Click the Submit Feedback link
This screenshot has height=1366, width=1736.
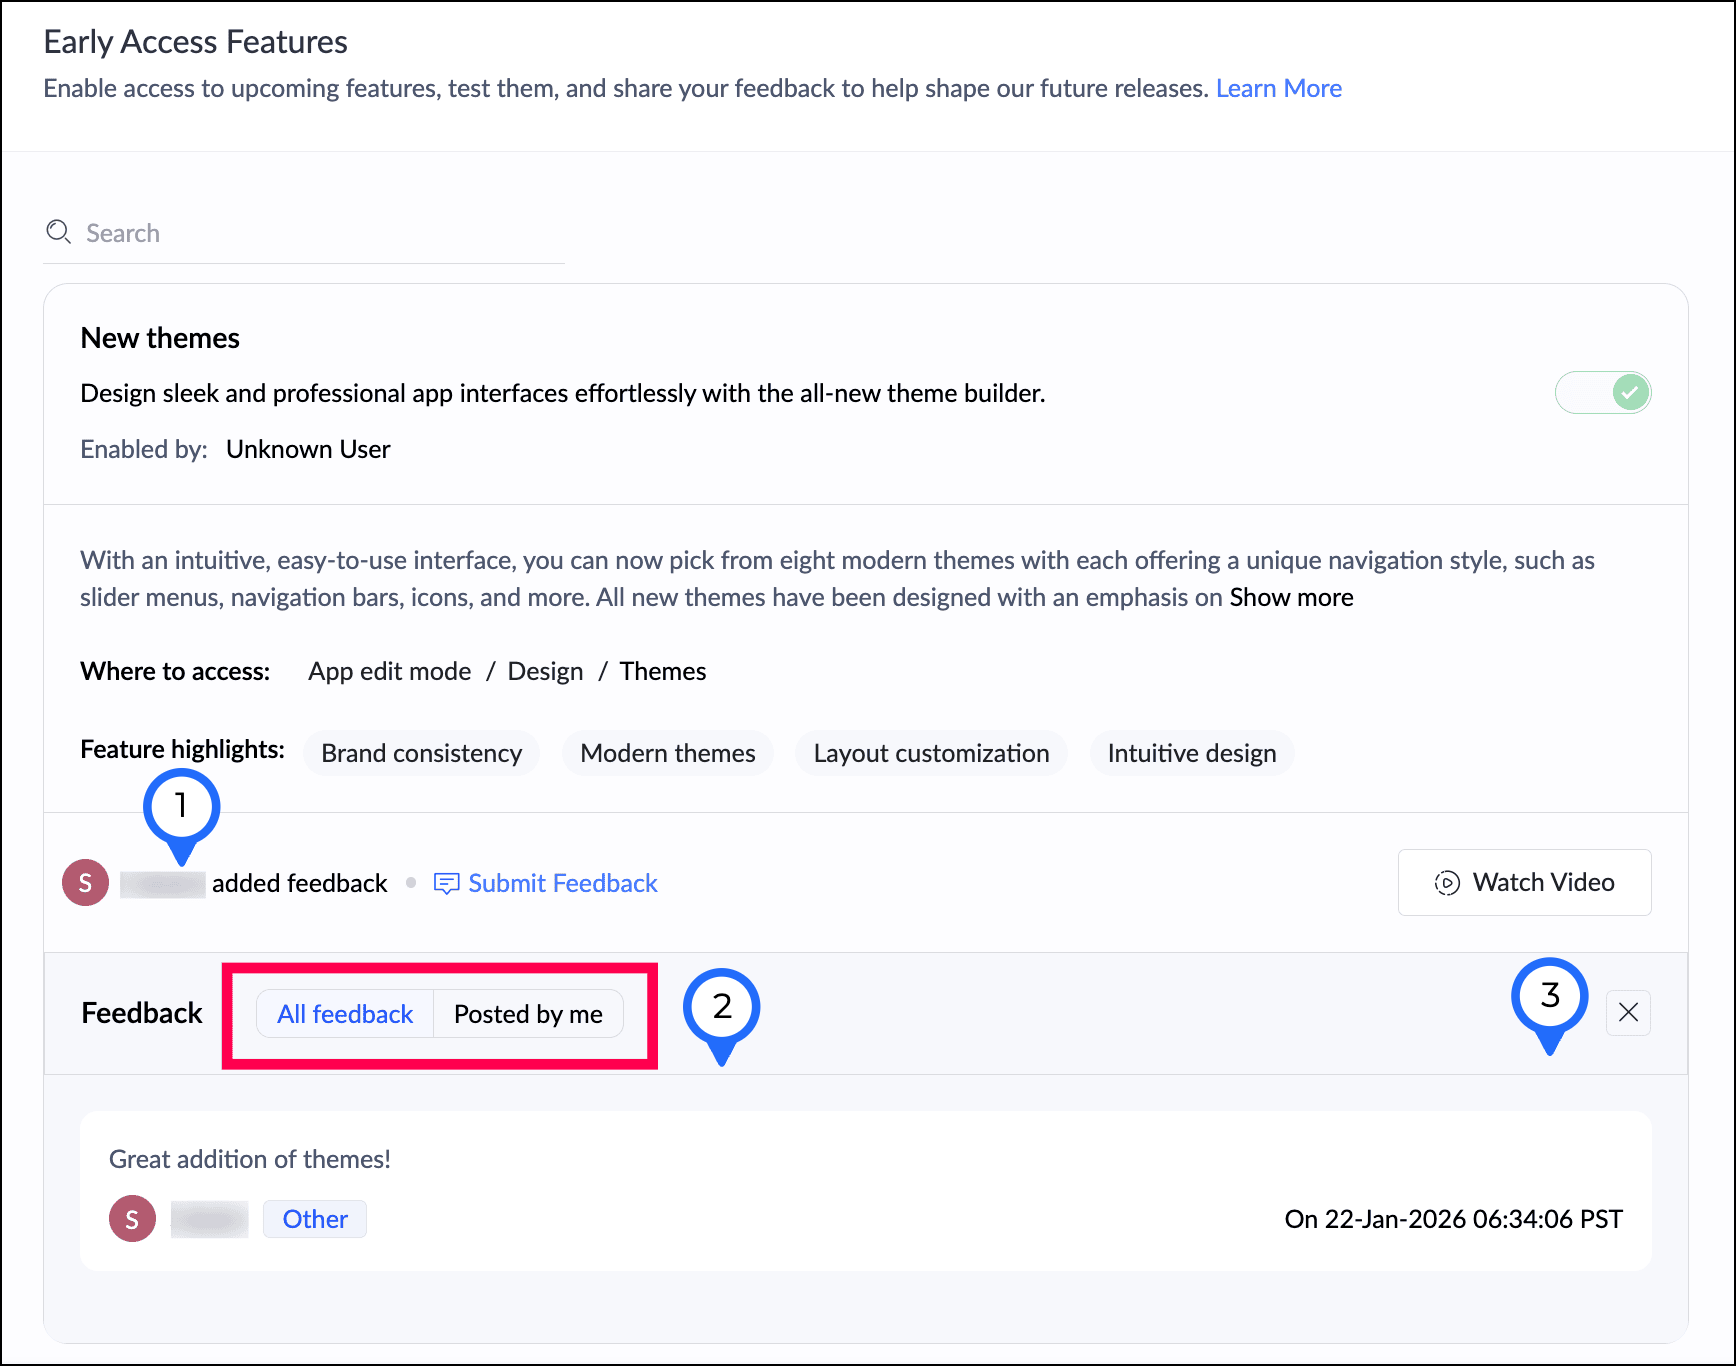[x=563, y=883]
